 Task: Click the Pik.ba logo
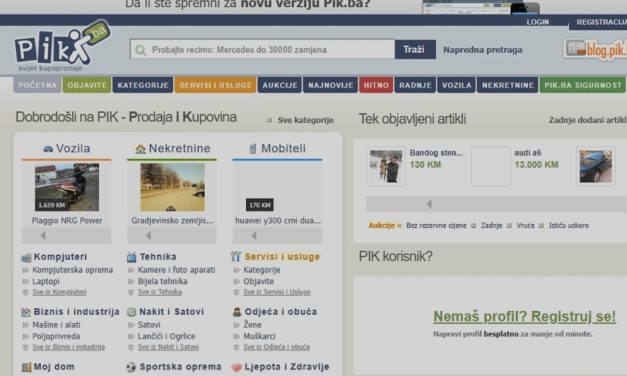point(62,46)
